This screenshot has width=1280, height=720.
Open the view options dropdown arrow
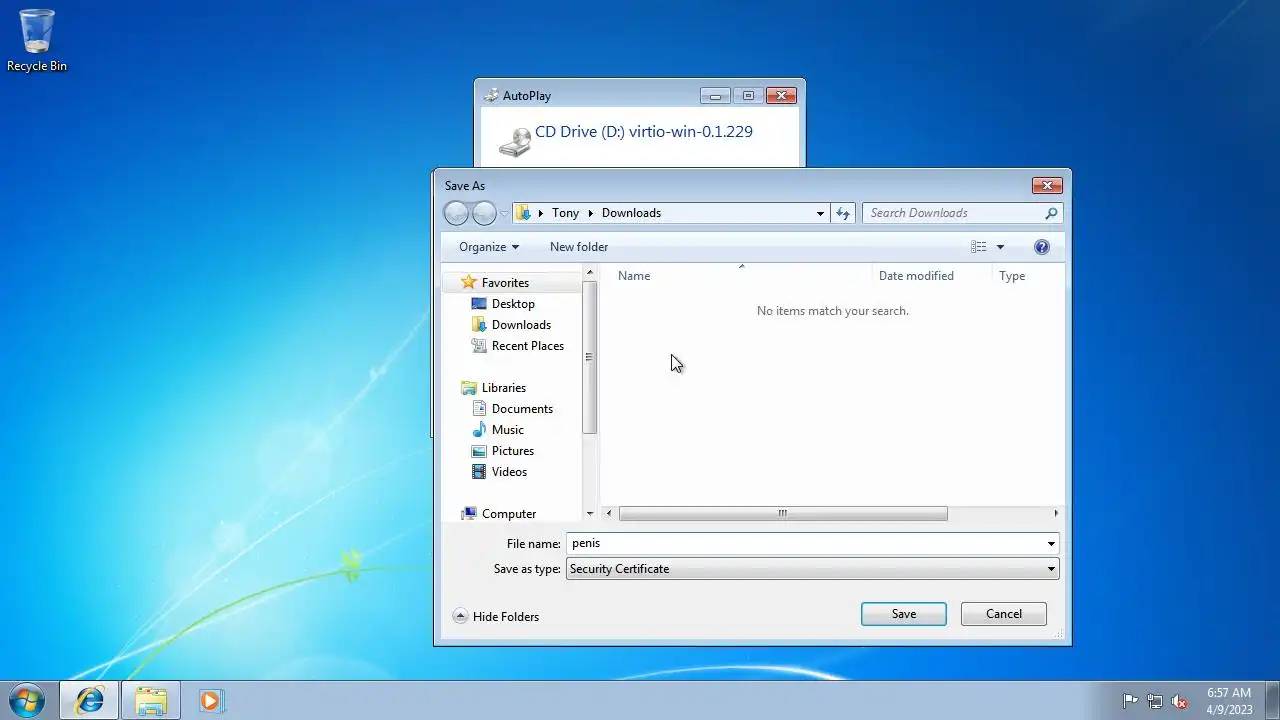1000,247
